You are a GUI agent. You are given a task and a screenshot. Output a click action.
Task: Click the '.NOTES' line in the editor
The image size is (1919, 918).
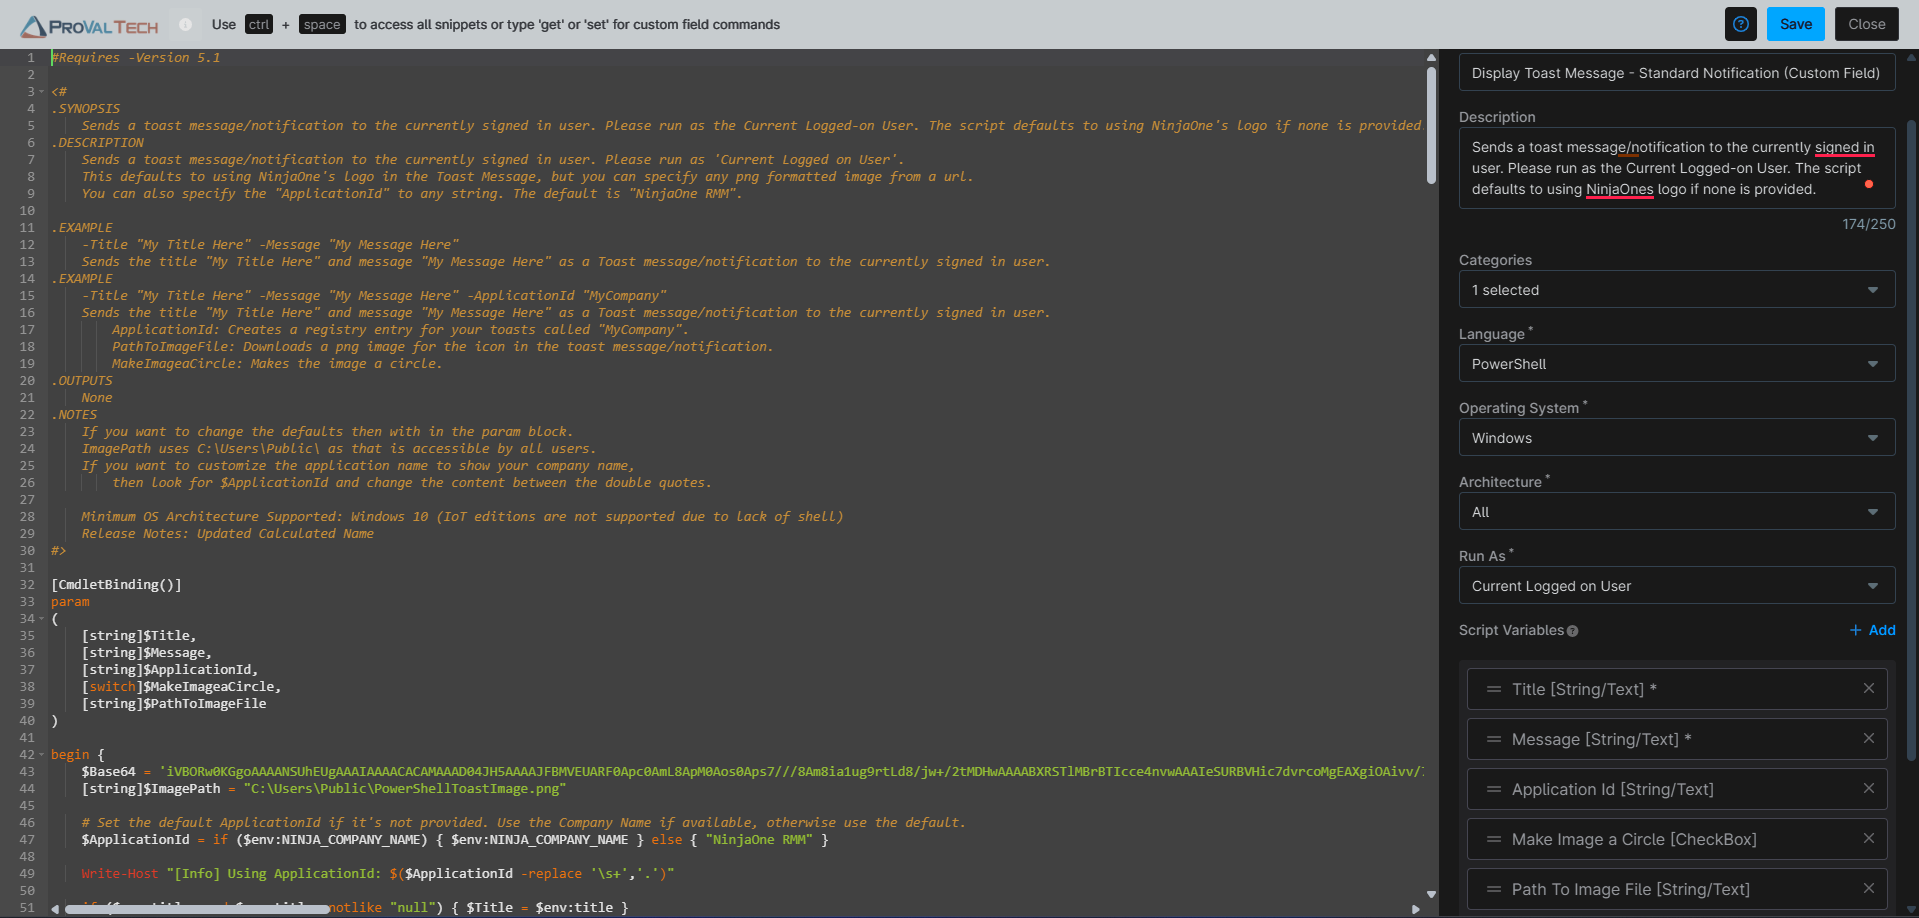(x=74, y=415)
